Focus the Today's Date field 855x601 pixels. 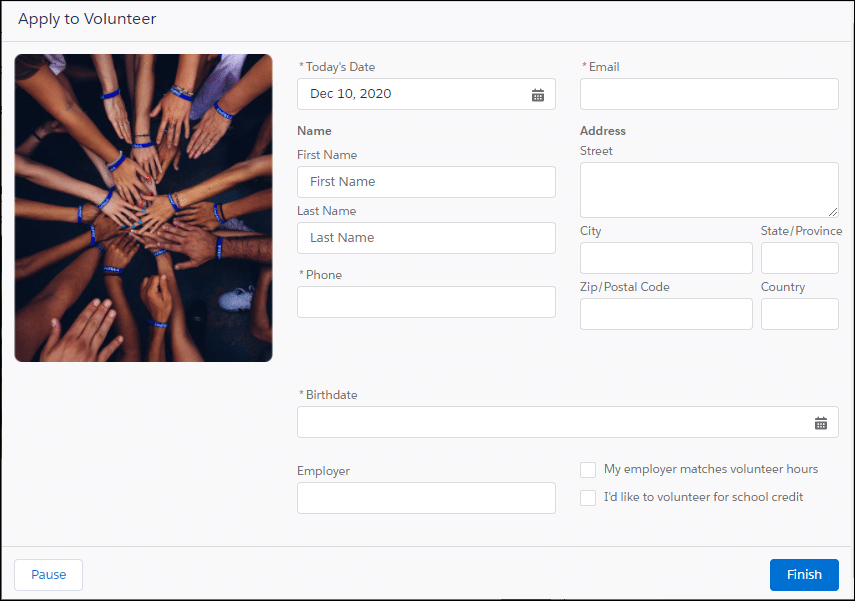(x=426, y=94)
